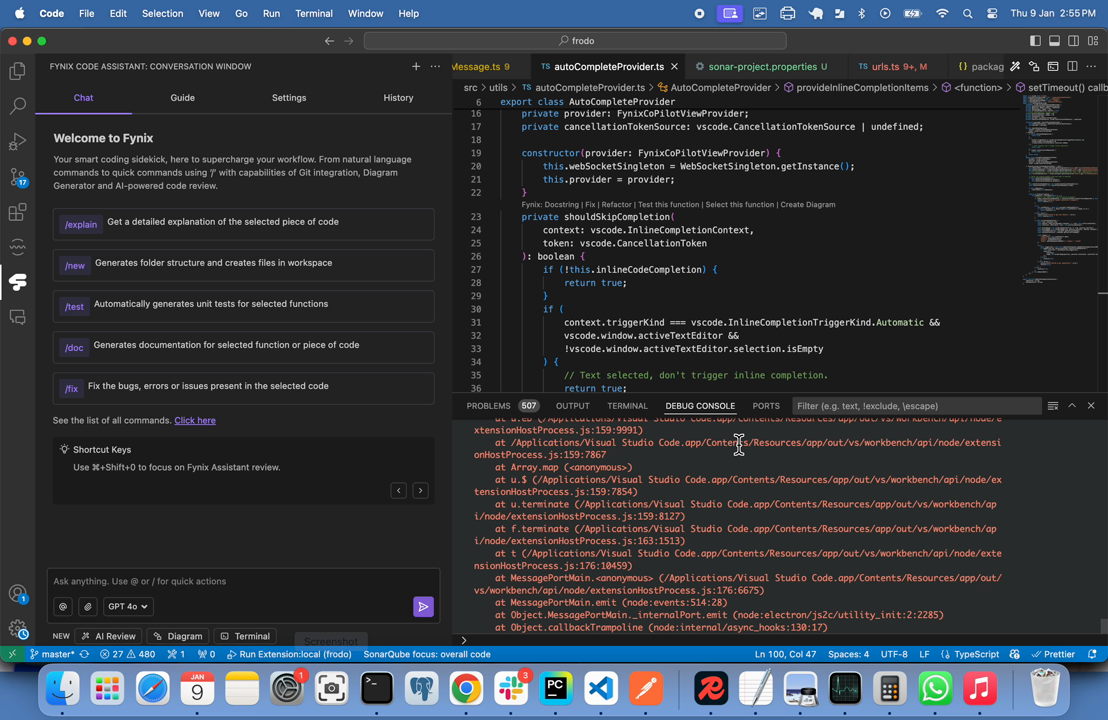Open conversation window more actions ellipsis
1108x720 pixels.
[x=435, y=66]
